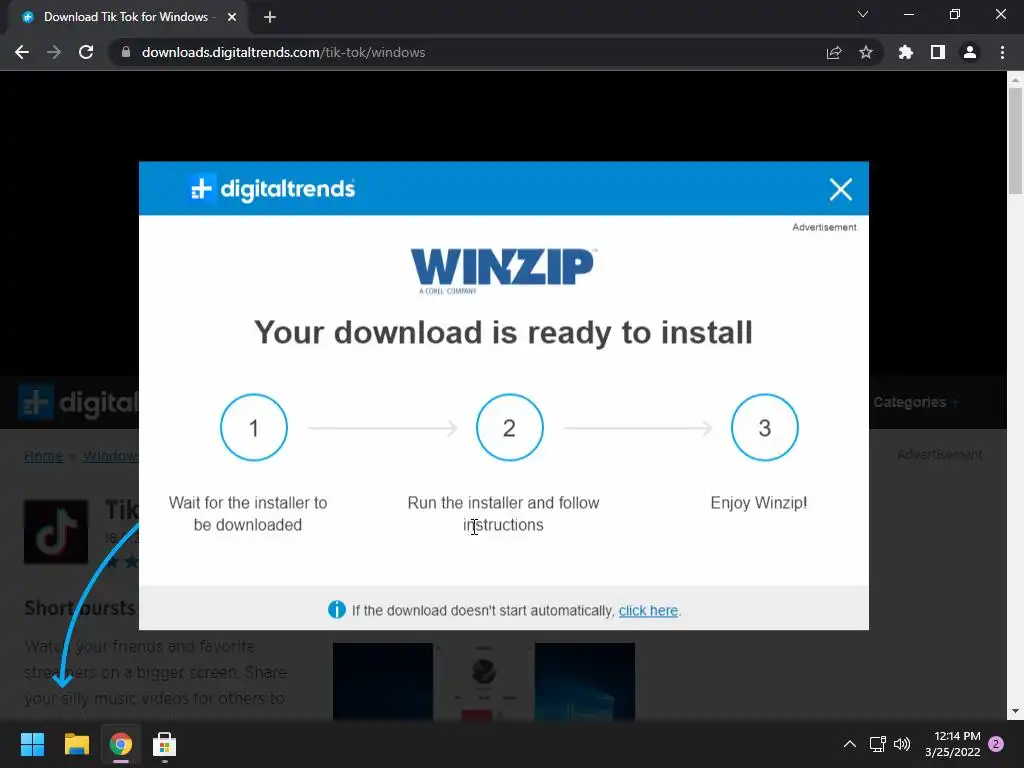Image resolution: width=1024 pixels, height=768 pixels.
Task: Open Chrome's three-dot menu
Action: pyautogui.click(x=1002, y=52)
